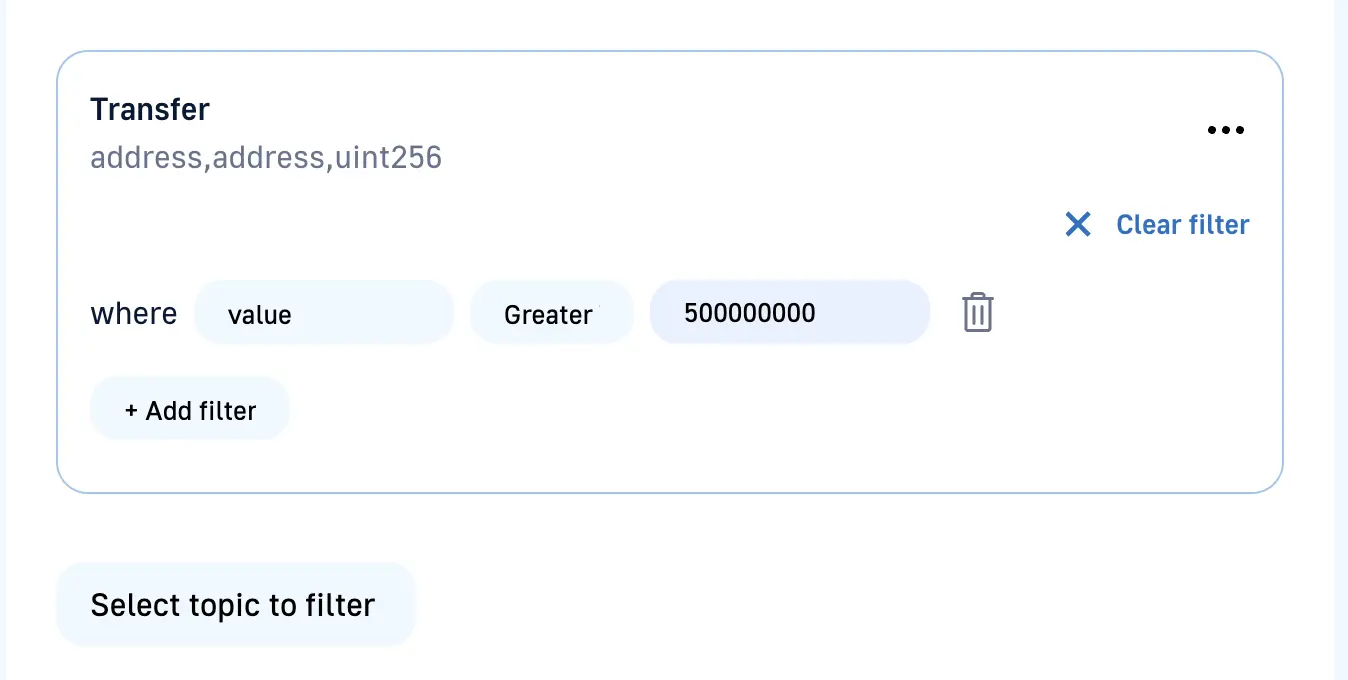
Task: Click the word filter in Clear filter
Action: 1216,224
